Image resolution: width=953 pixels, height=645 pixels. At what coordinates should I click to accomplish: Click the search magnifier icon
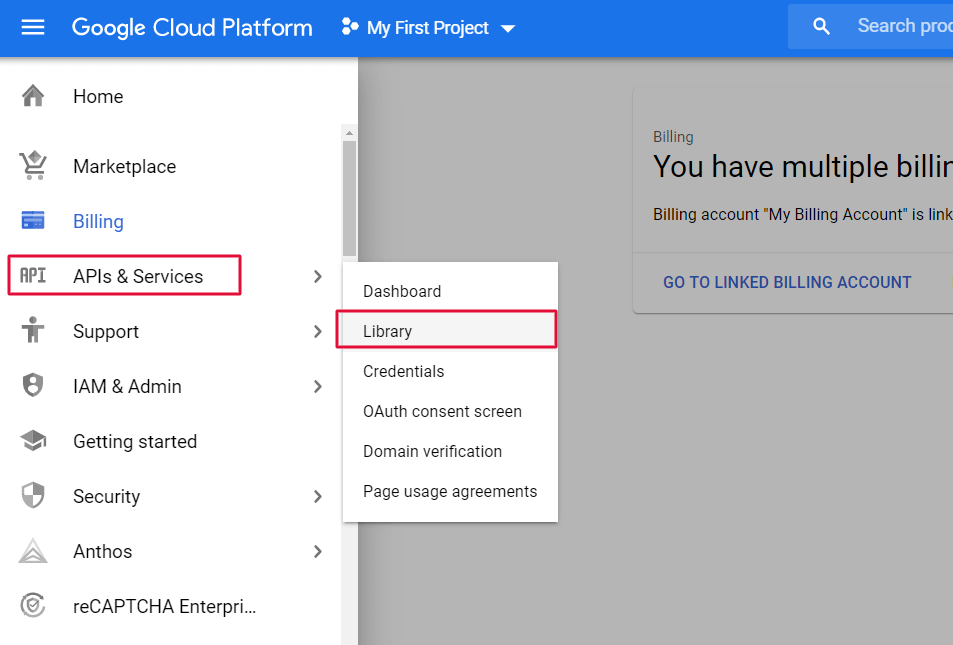coord(821,27)
